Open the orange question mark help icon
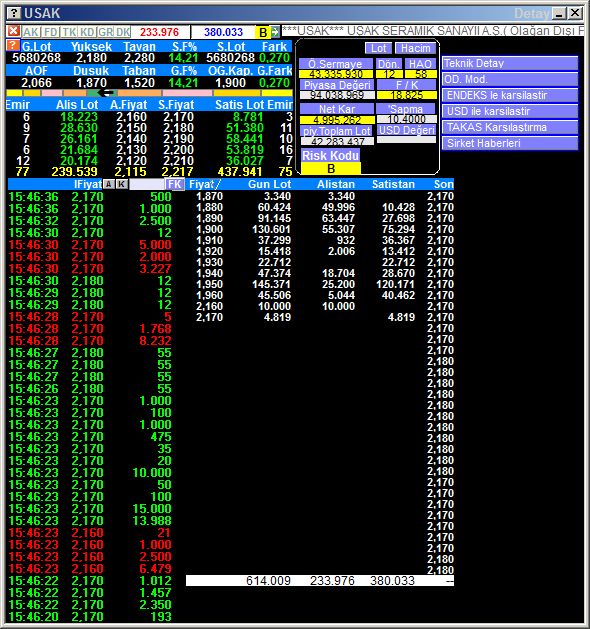This screenshot has width=590, height=629. pos(13,45)
